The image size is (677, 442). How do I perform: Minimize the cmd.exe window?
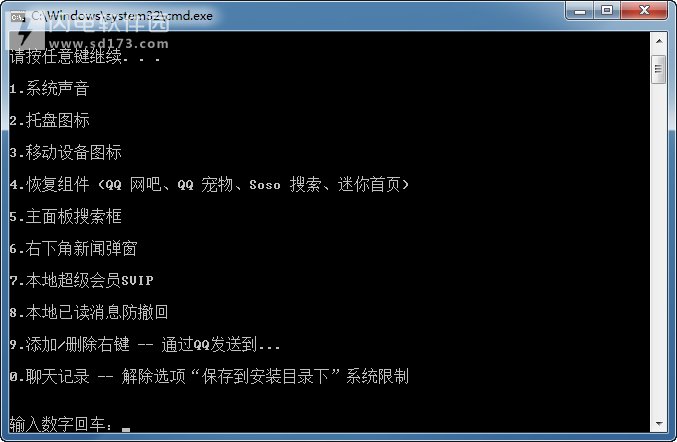pos(579,11)
